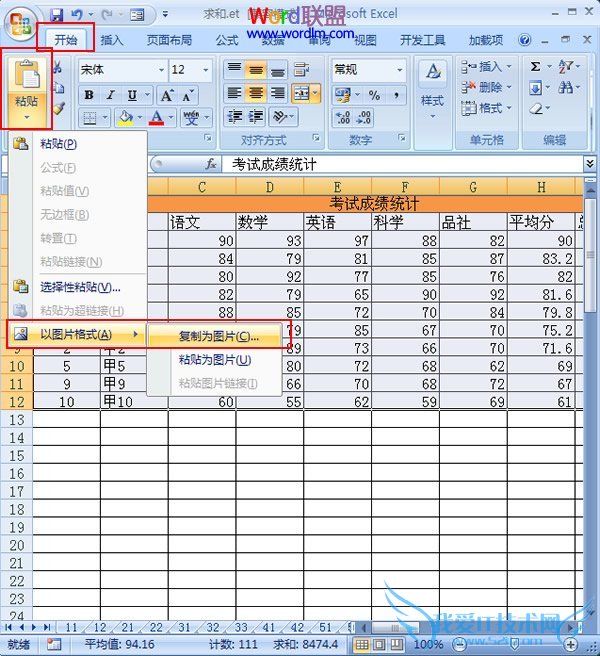
Task: Expand the formula bar
Action: (590, 164)
